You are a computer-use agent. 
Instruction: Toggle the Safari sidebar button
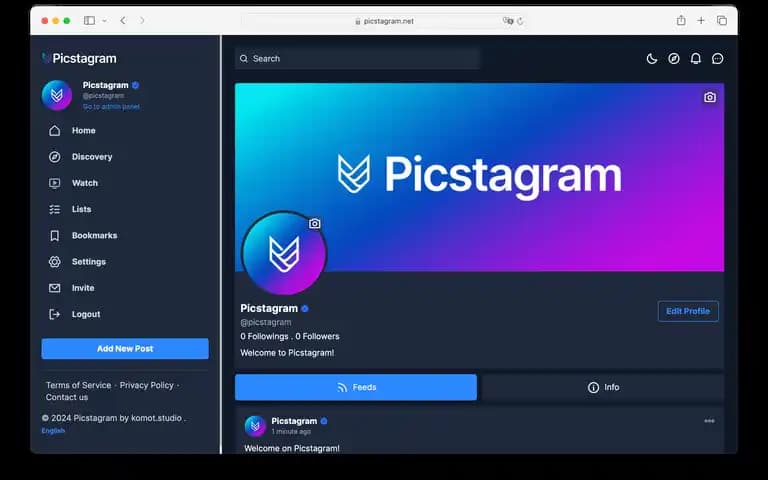point(89,21)
